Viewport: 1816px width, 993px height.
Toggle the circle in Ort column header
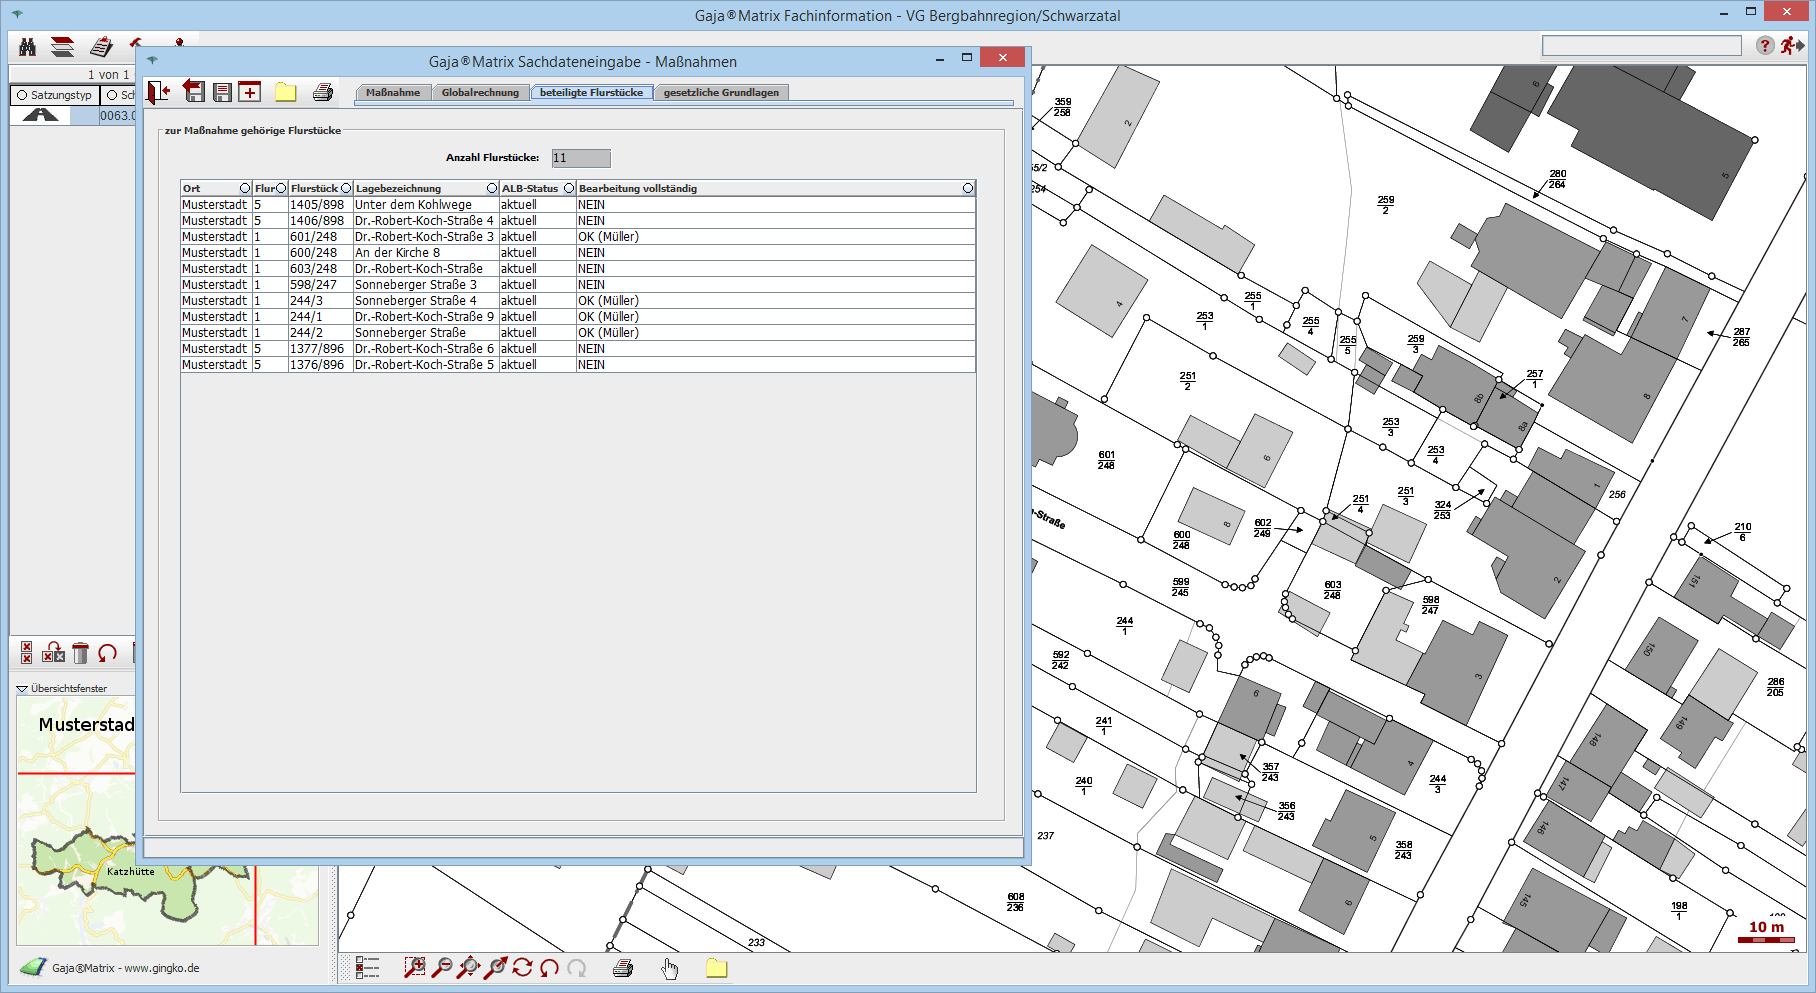click(x=244, y=188)
